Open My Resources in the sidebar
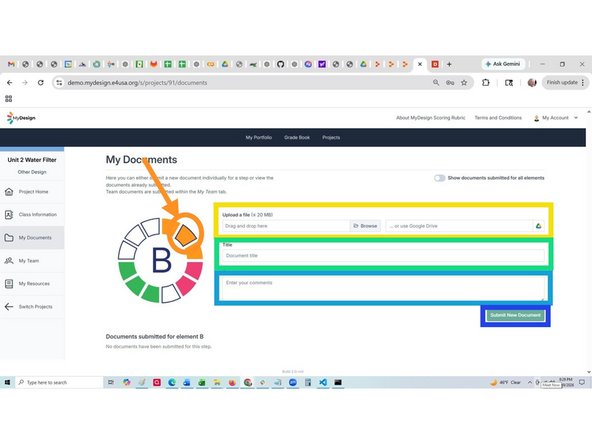The height and width of the screenshot is (444, 592). [x=34, y=284]
